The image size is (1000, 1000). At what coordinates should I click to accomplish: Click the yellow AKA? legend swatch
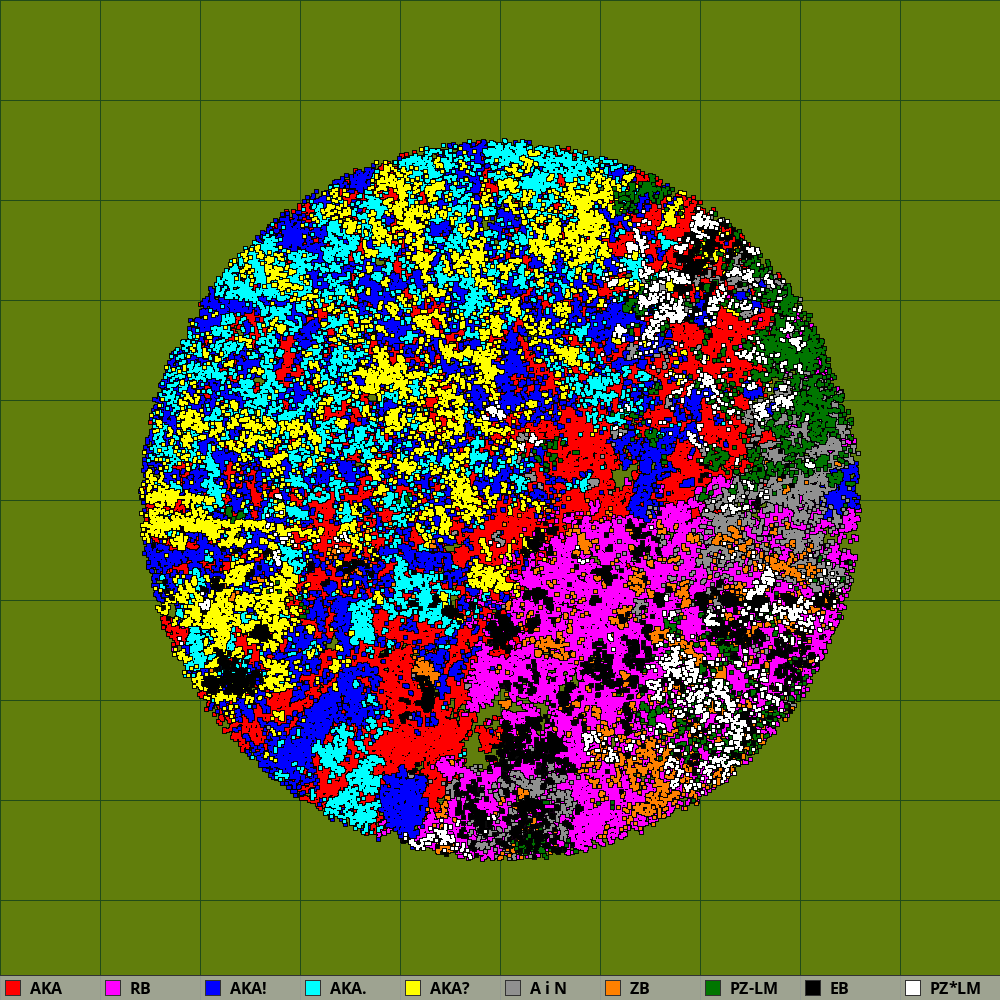(x=413, y=988)
